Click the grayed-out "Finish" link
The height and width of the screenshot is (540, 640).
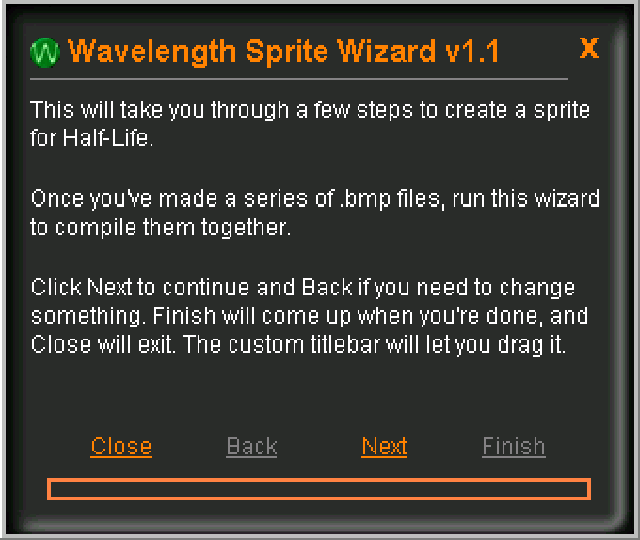(x=514, y=446)
